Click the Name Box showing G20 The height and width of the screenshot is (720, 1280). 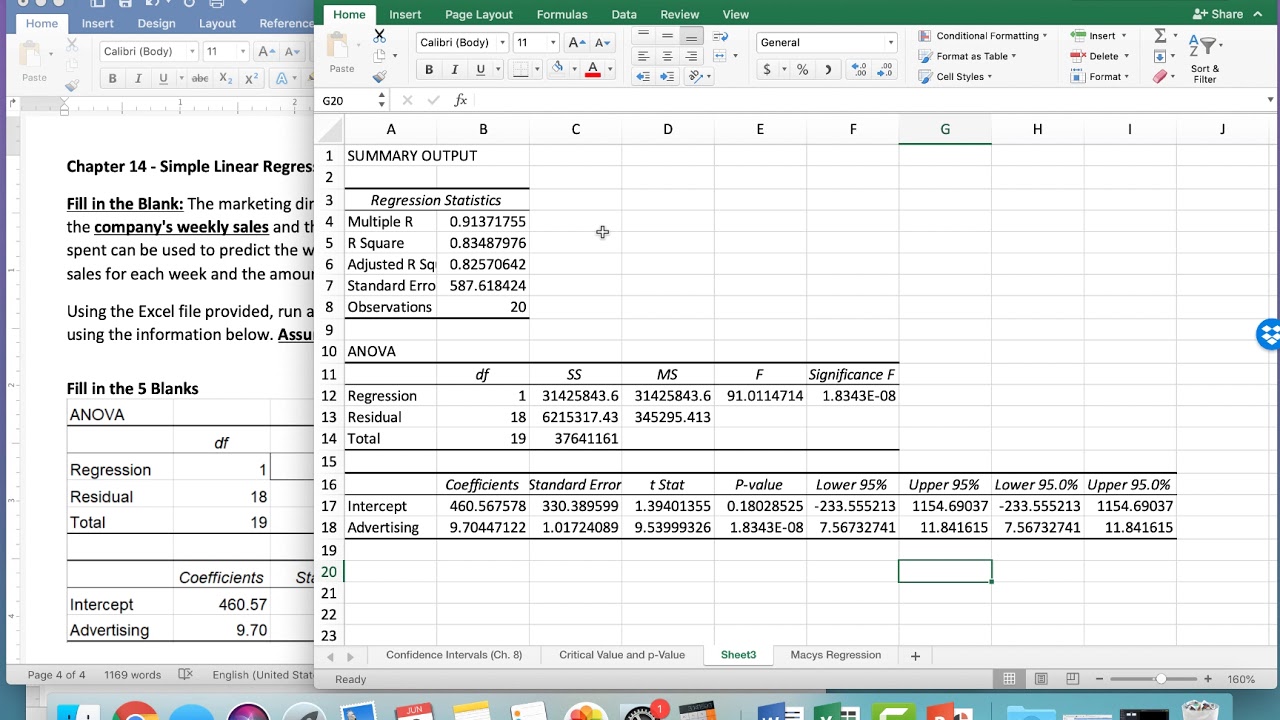(x=348, y=100)
